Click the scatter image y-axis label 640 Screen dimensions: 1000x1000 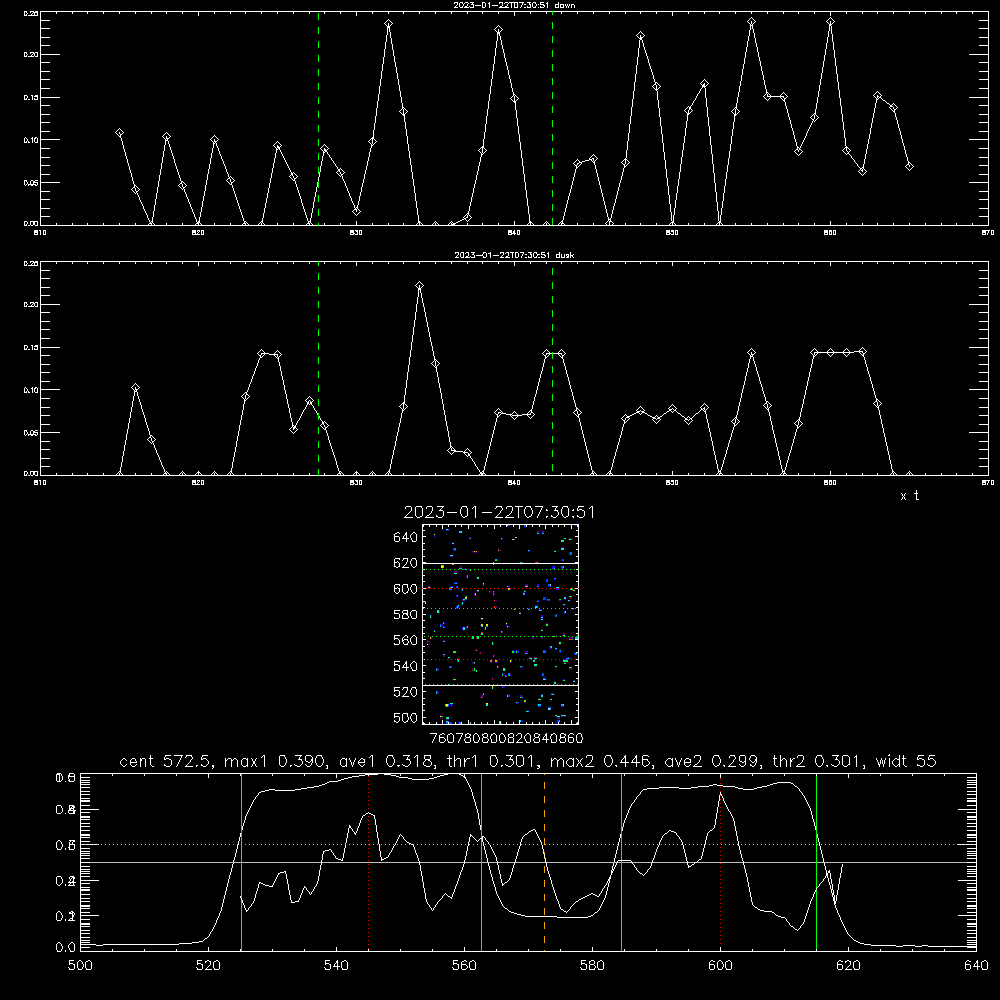(x=406, y=538)
